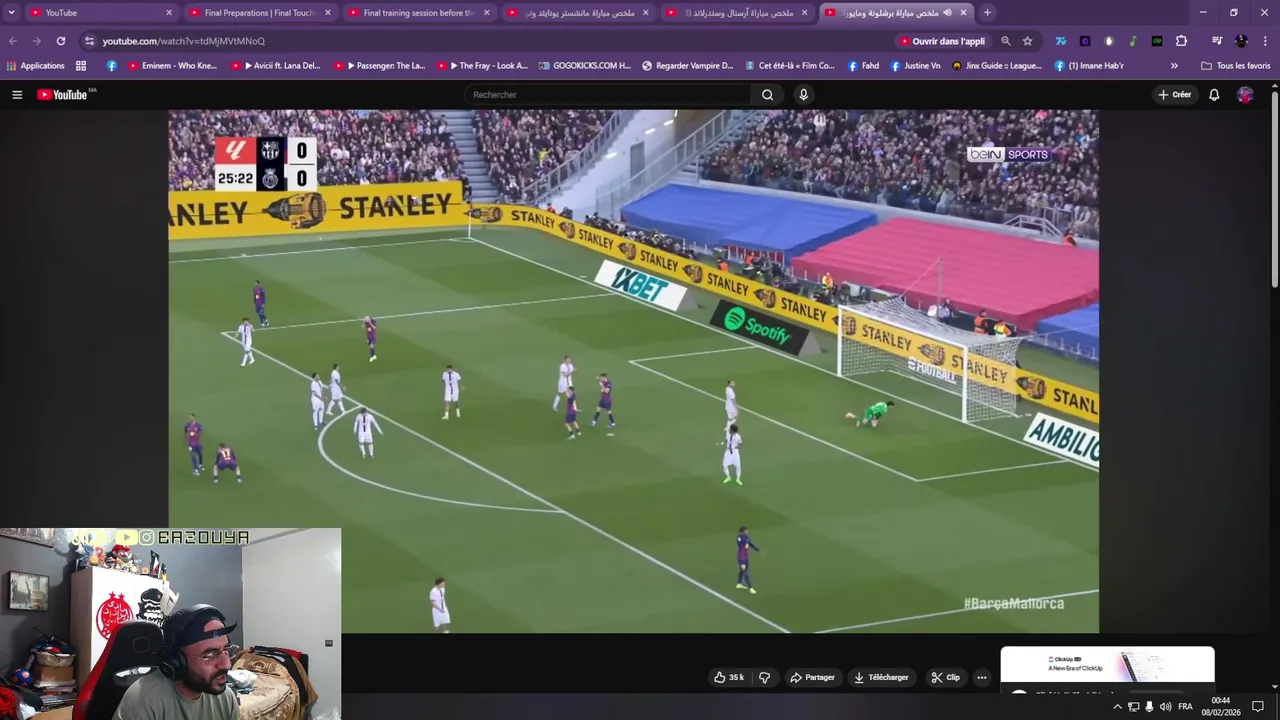Viewport: 1280px width, 720px height.
Task: Switch to the YouTube tab
Action: click(x=100, y=13)
